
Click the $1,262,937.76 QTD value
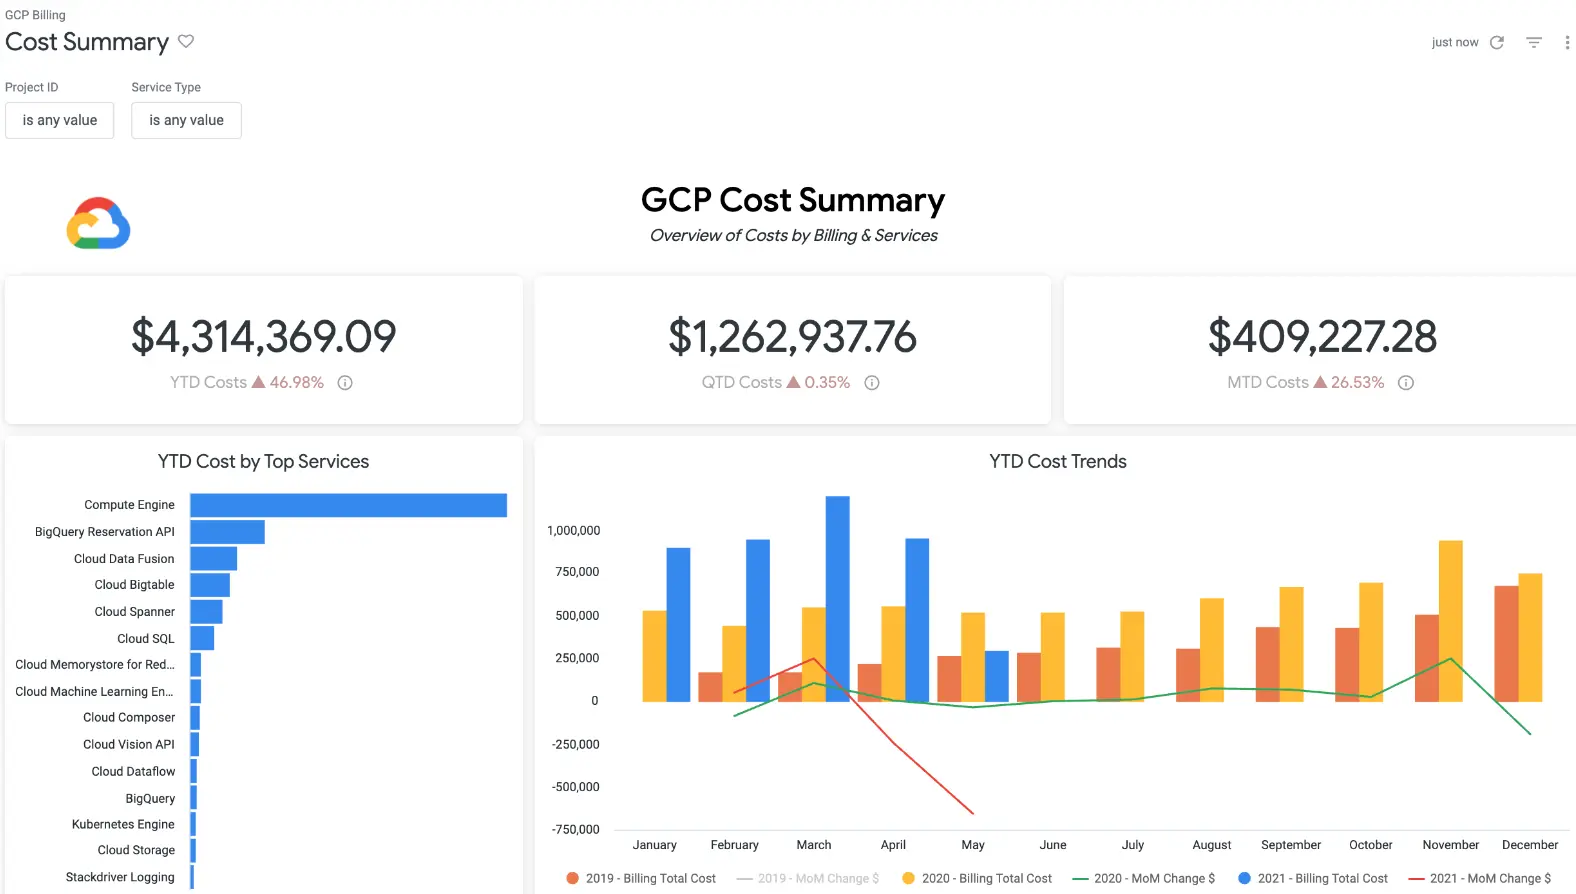[x=792, y=337]
